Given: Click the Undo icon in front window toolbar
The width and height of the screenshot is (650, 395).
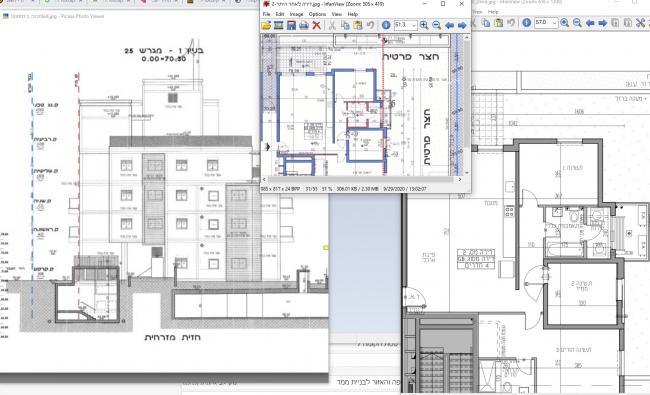Looking at the screenshot, I should tap(370, 25).
